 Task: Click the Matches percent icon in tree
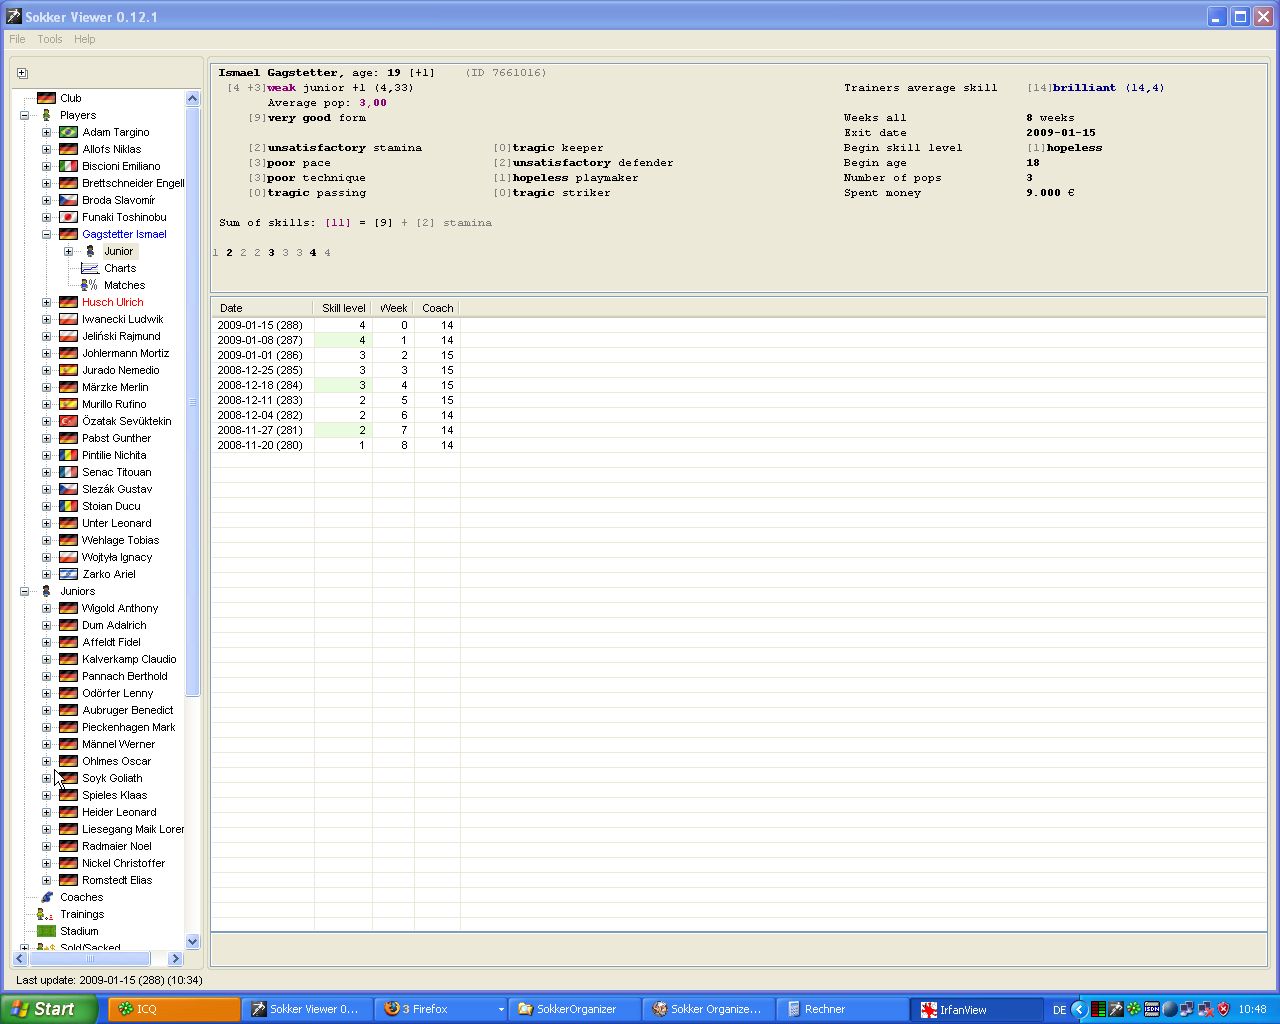click(x=90, y=285)
